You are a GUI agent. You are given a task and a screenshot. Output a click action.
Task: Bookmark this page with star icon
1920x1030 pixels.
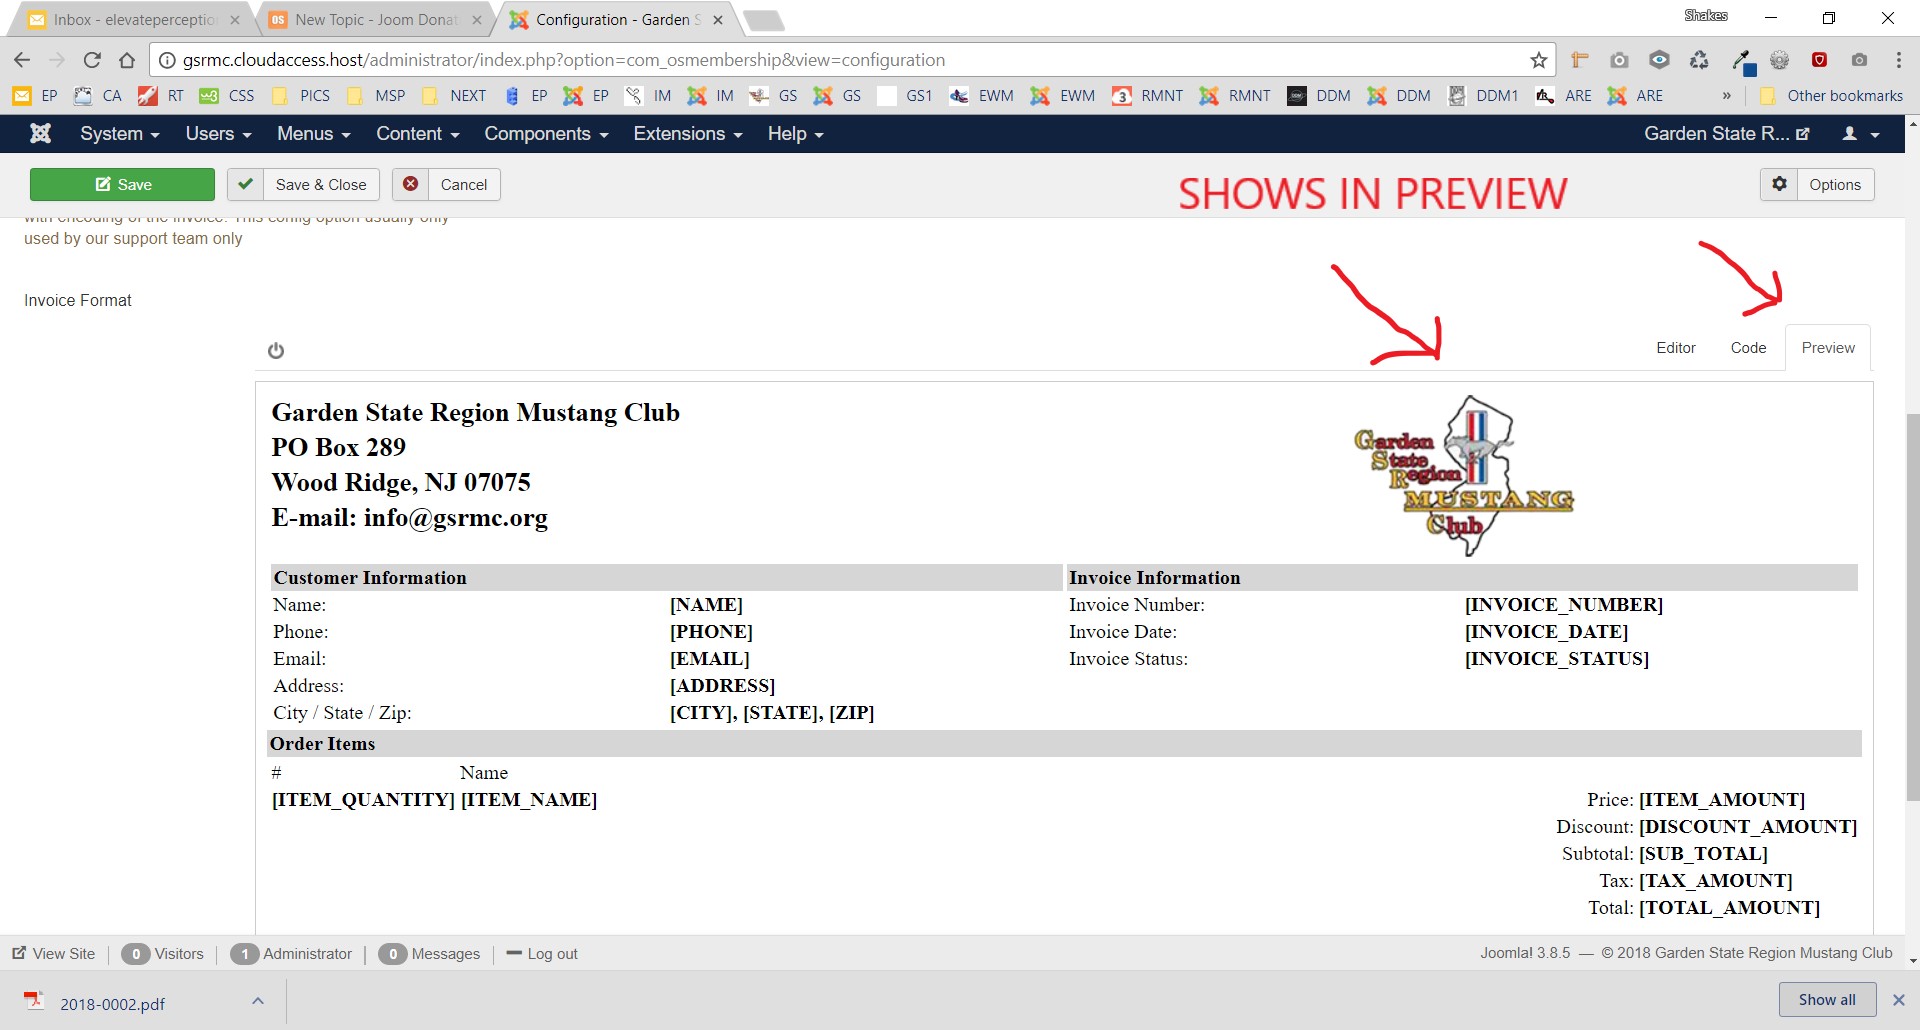pyautogui.click(x=1538, y=60)
